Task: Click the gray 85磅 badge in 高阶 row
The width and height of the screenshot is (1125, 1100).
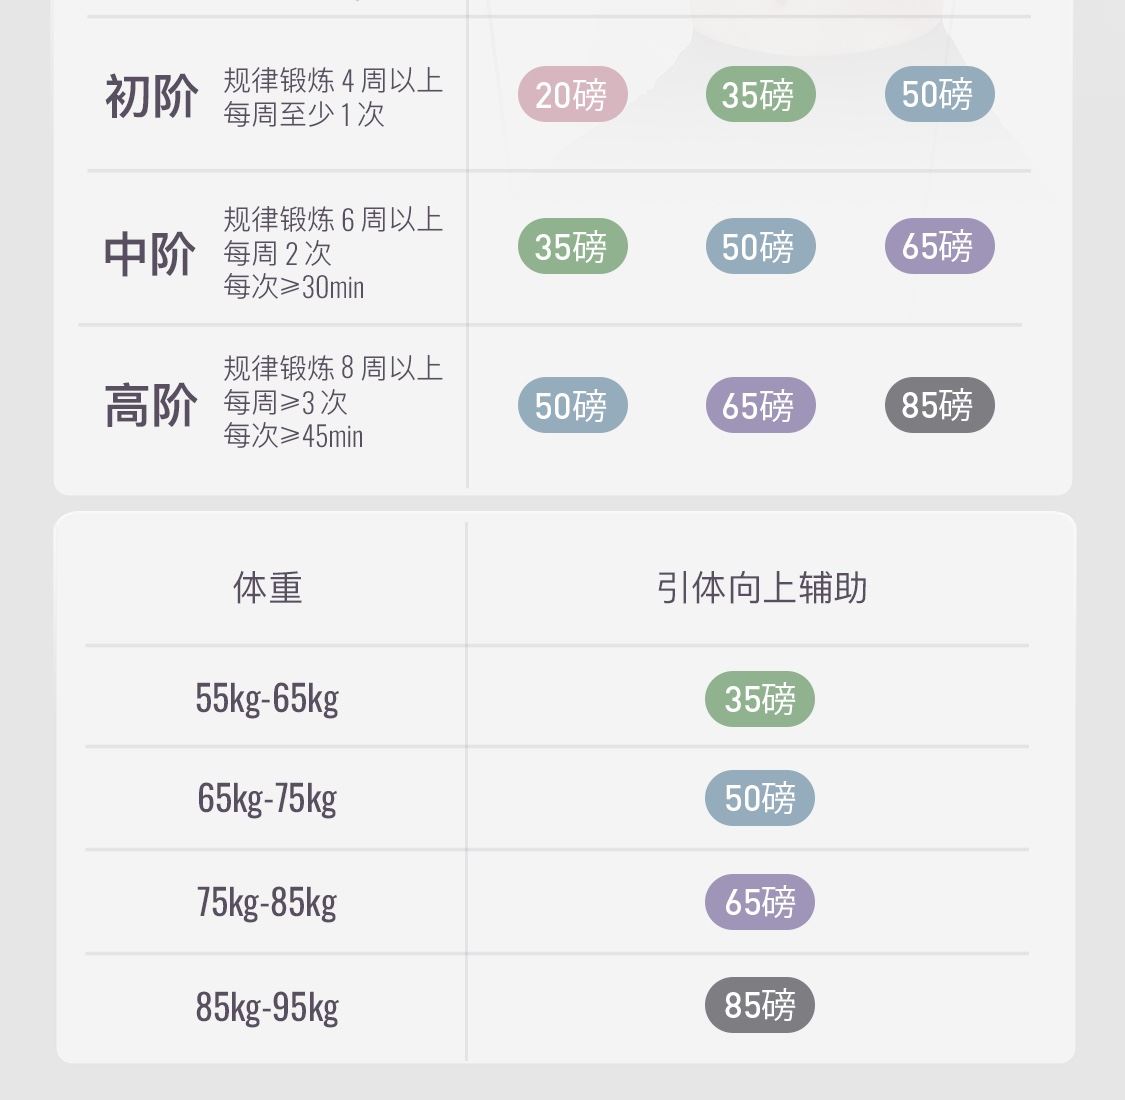Action: point(939,405)
